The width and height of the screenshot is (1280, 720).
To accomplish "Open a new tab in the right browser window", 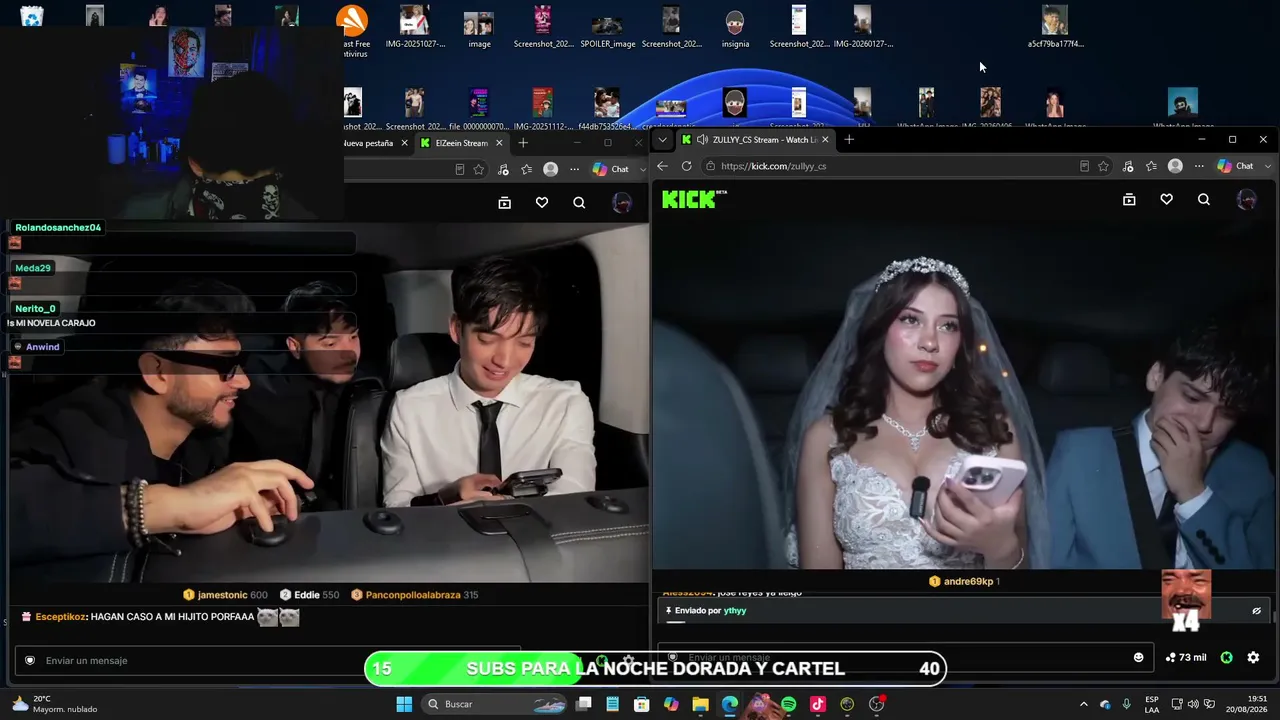I will 849,140.
